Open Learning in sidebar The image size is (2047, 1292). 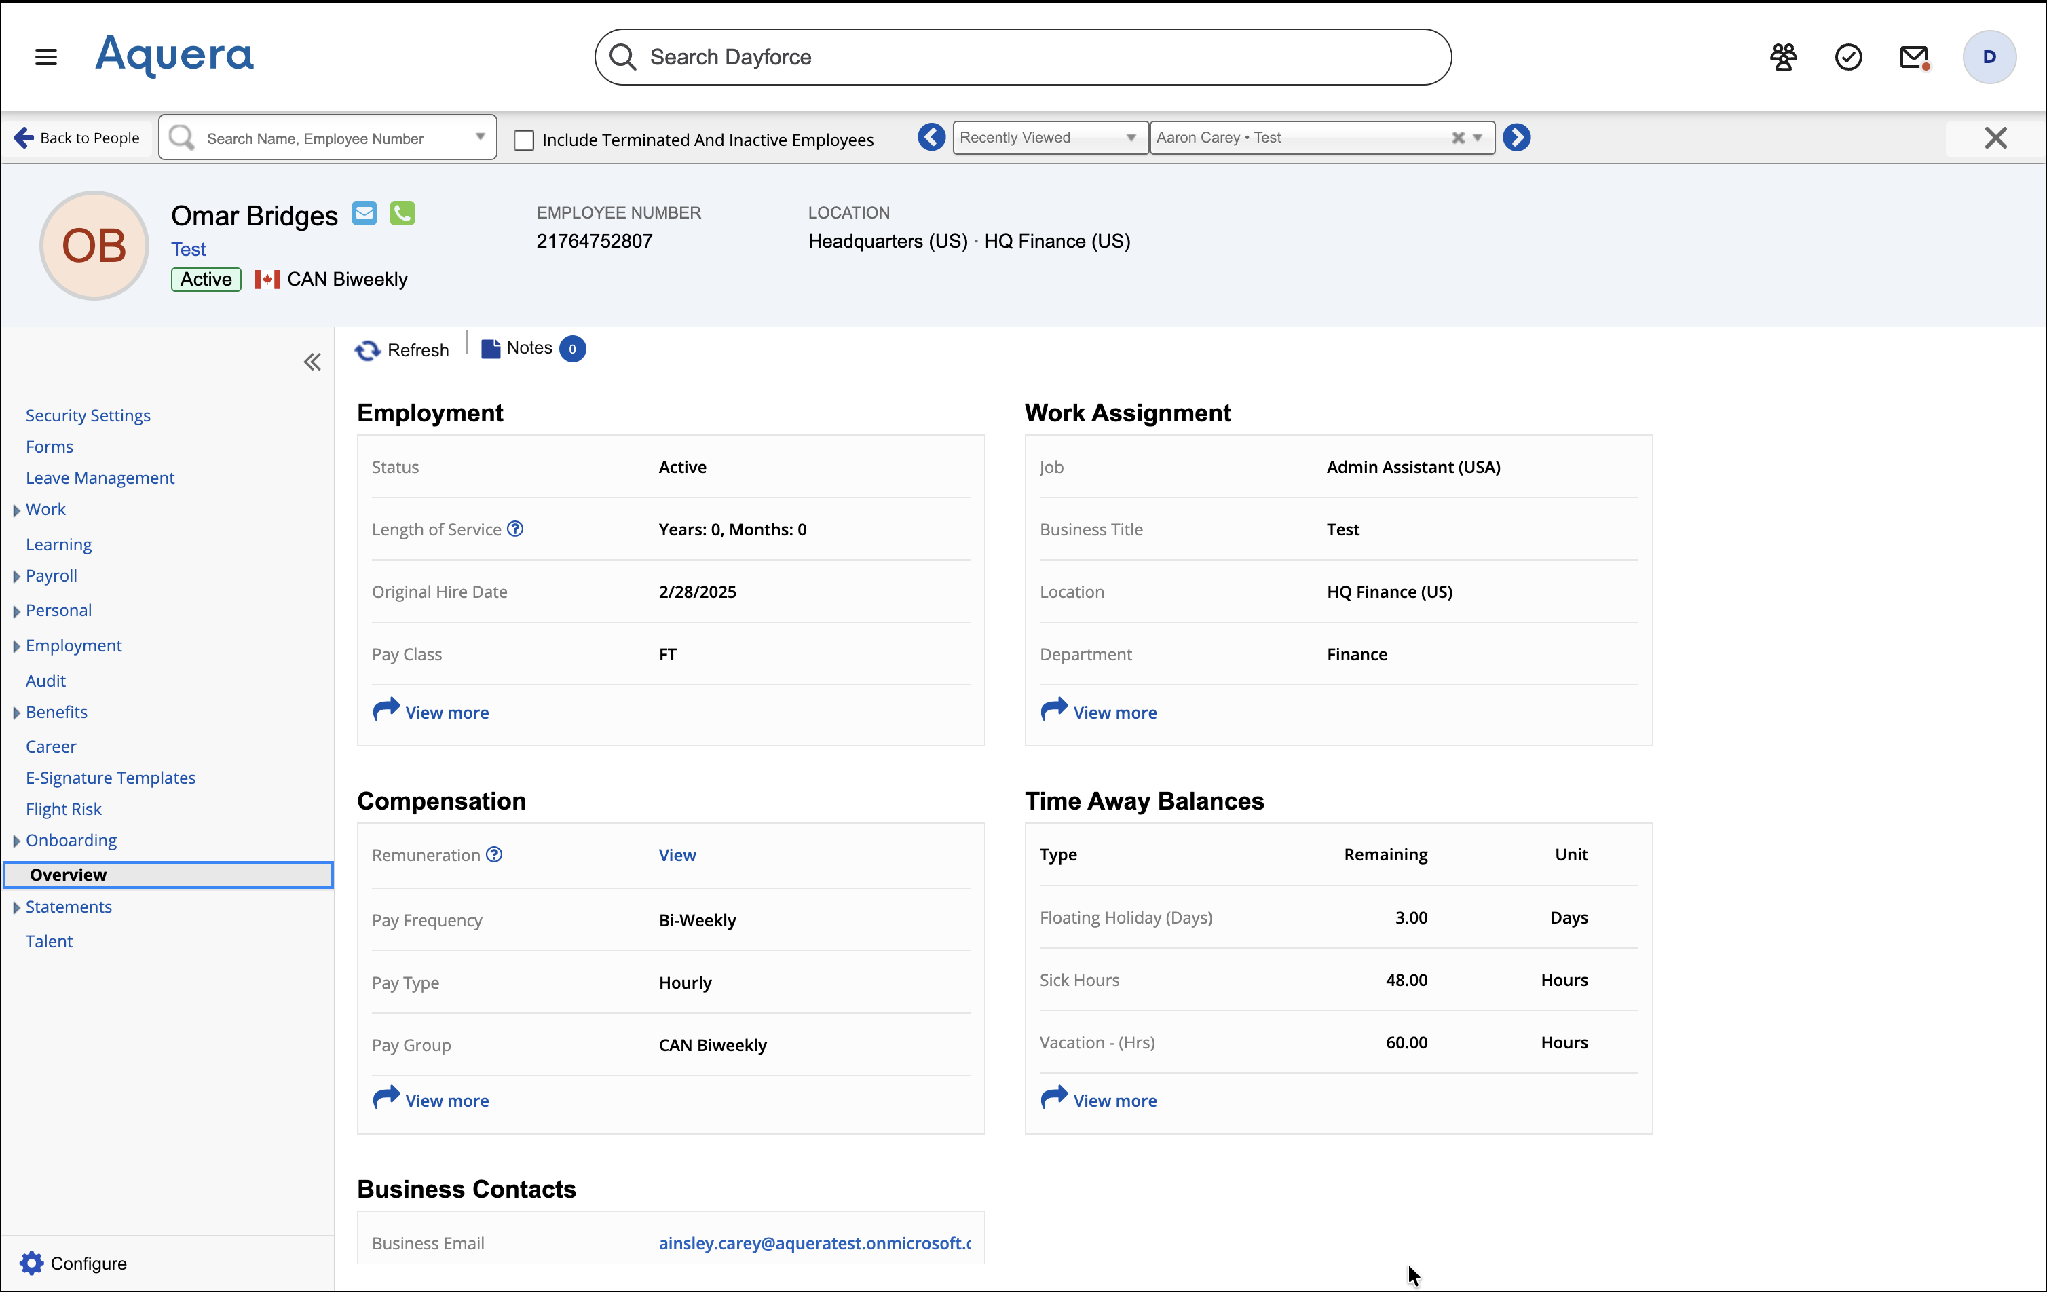tap(59, 544)
